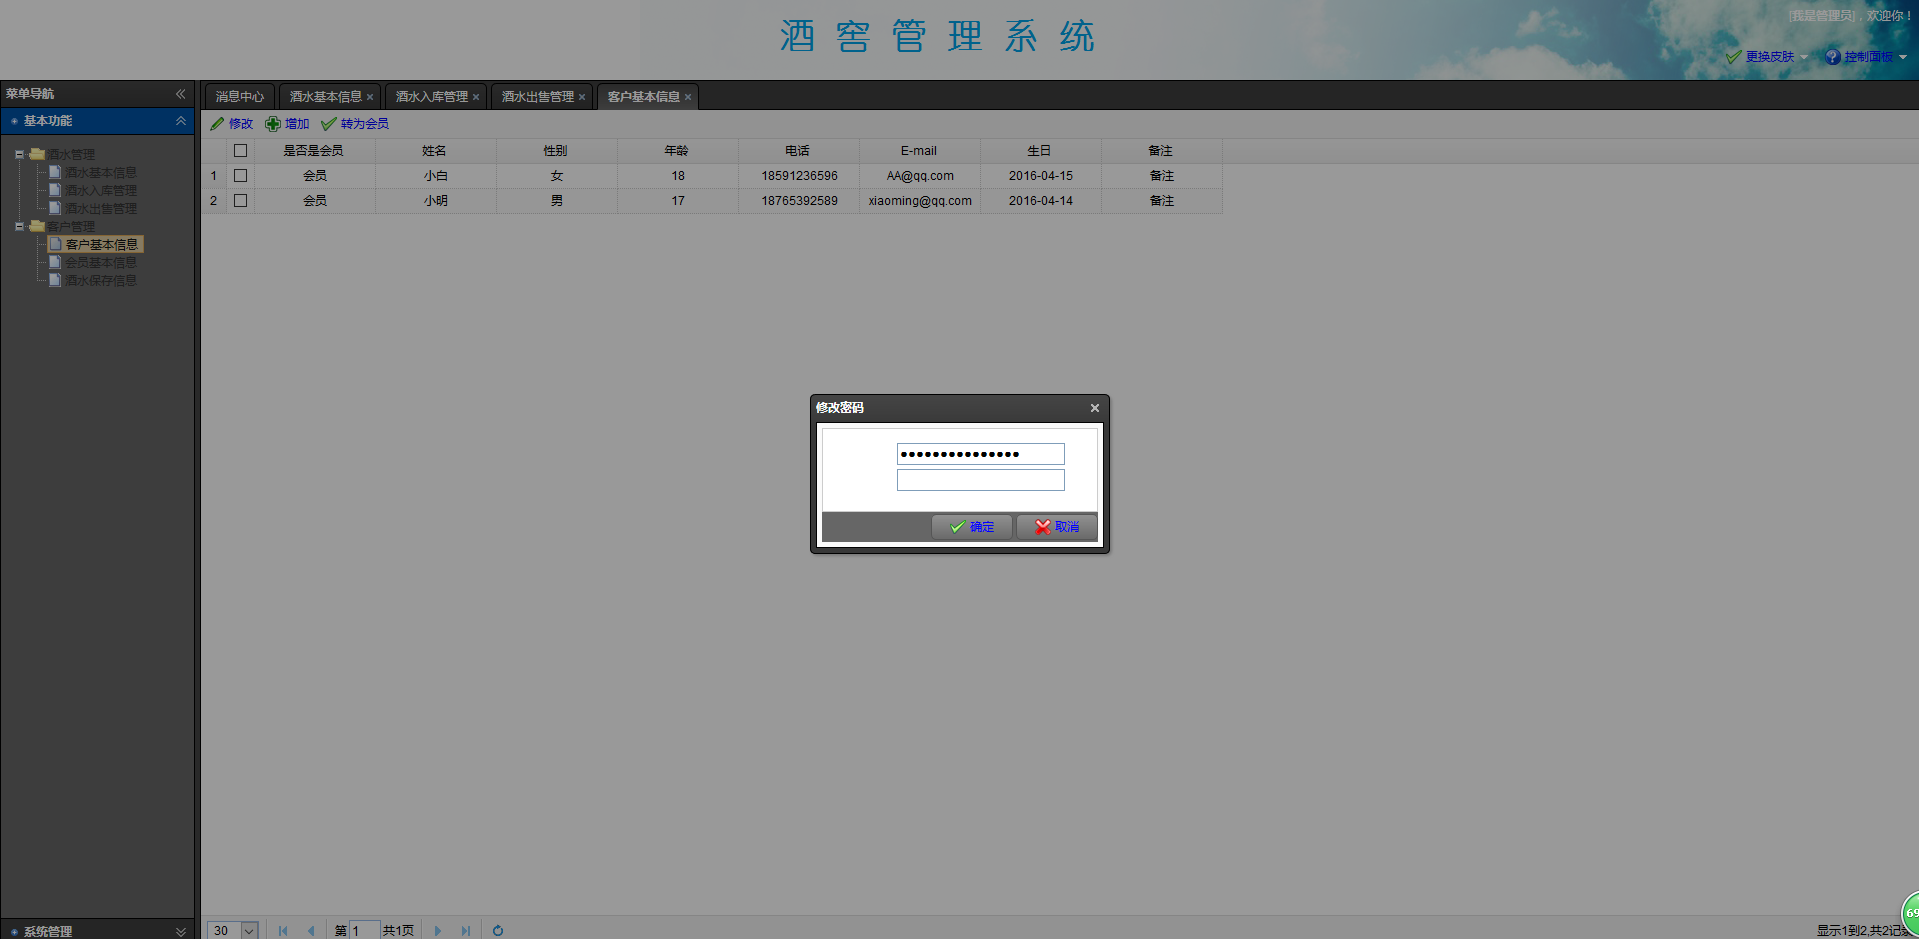This screenshot has width=1919, height=939.
Task: Open the page size dropdown showing 30
Action: click(249, 931)
